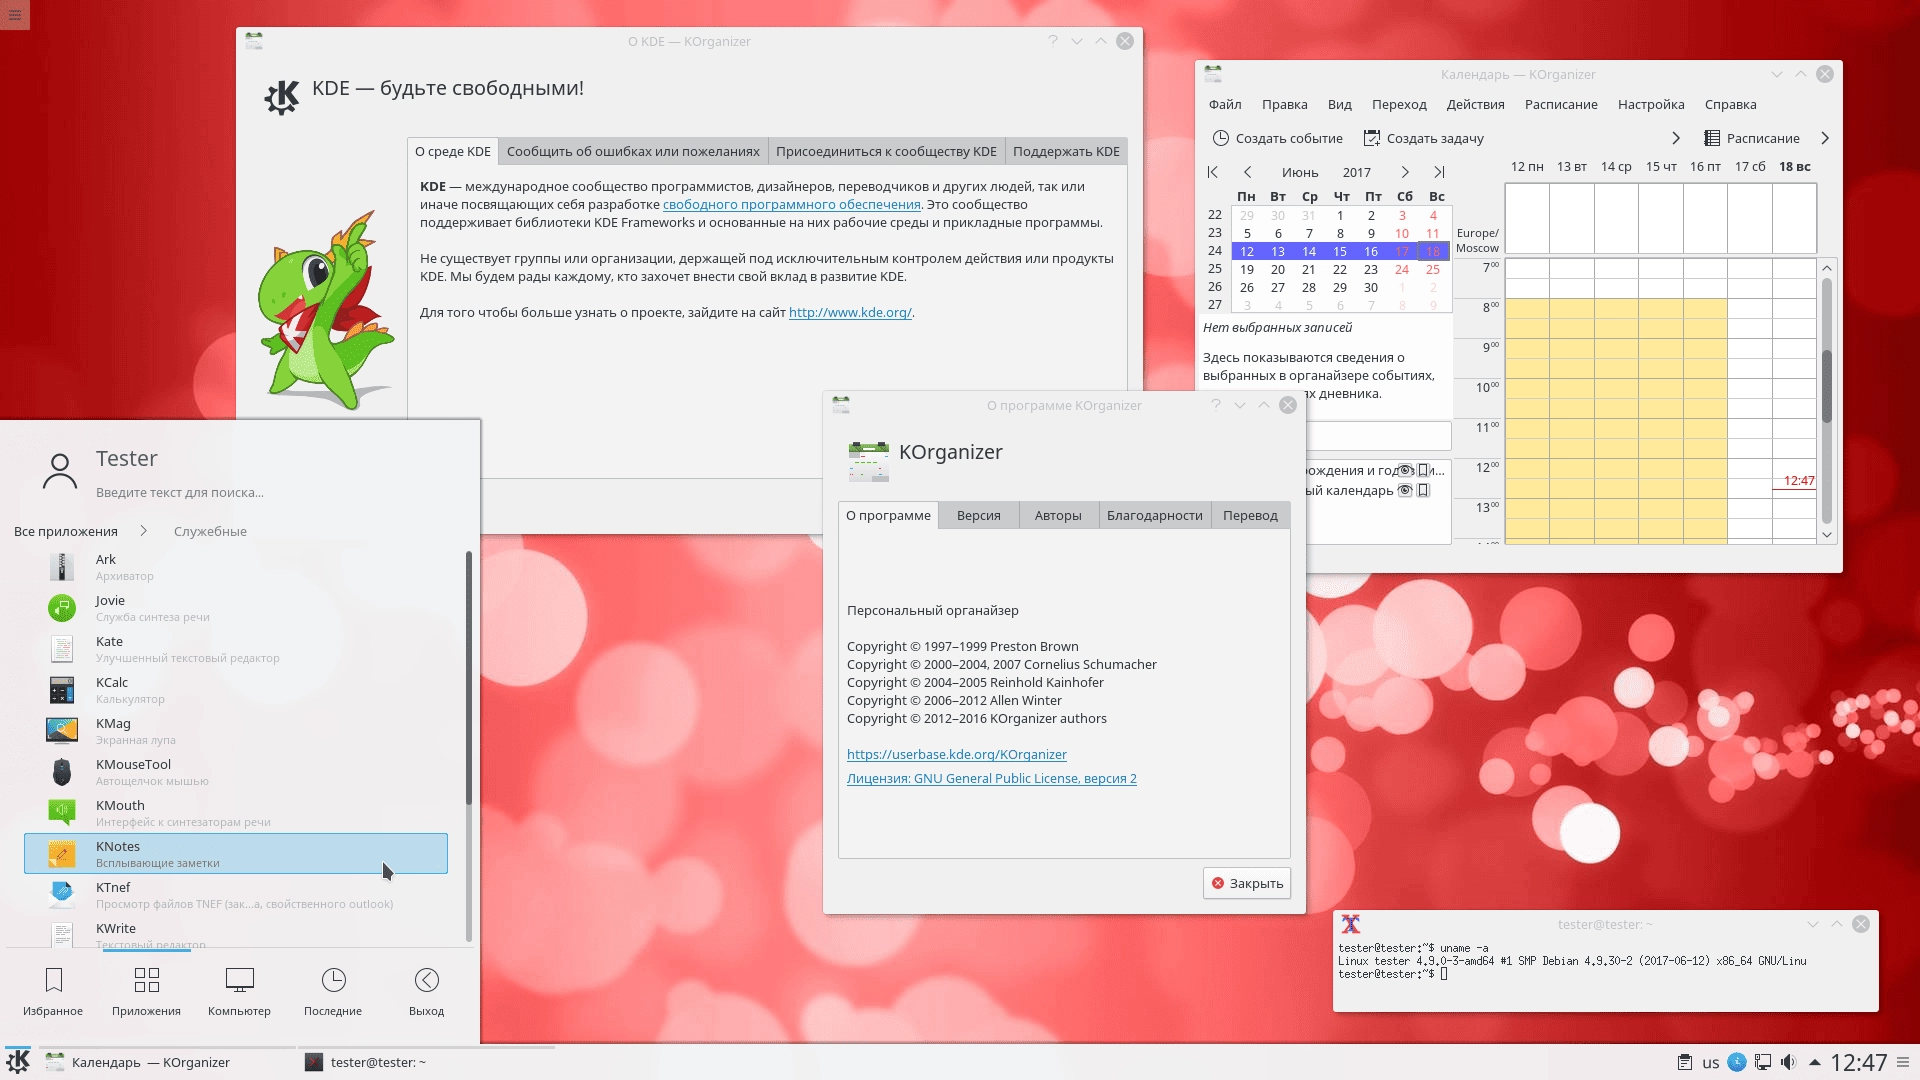The image size is (1920, 1080).
Task: Switch to the Версия tab
Action: 978,515
